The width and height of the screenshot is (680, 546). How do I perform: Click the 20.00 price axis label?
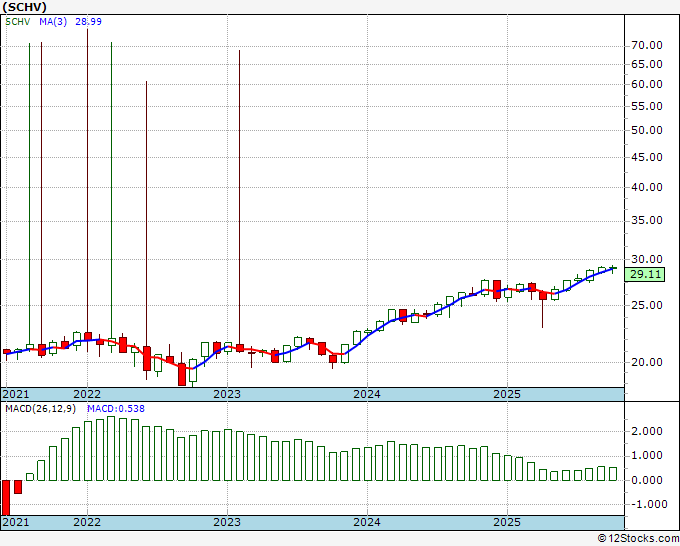click(x=647, y=362)
